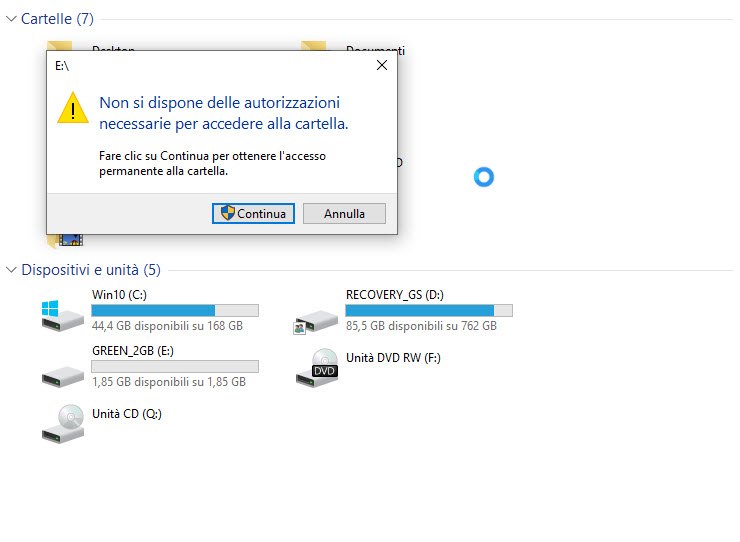Screen dimensions: 740x542
Task: Close the E:\ permission dialog
Action: [x=382, y=65]
